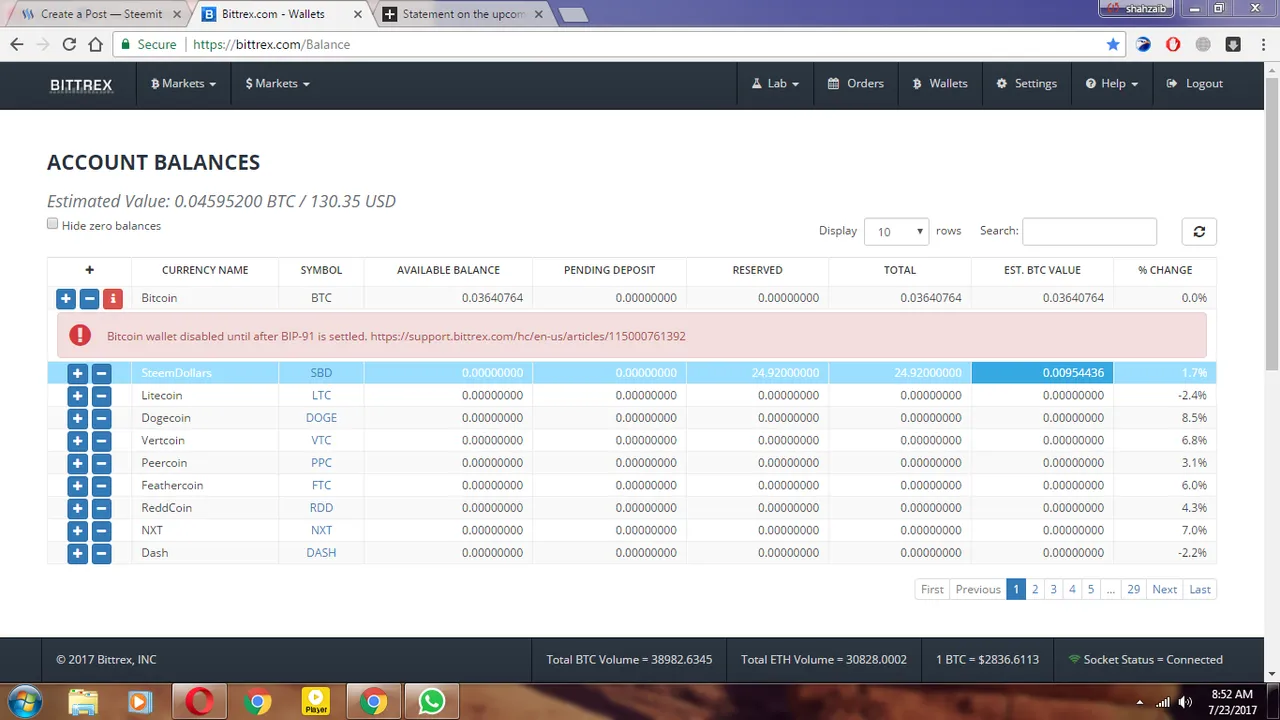Click Litecoin withdraw minus icon
1280x720 pixels.
(x=101, y=395)
